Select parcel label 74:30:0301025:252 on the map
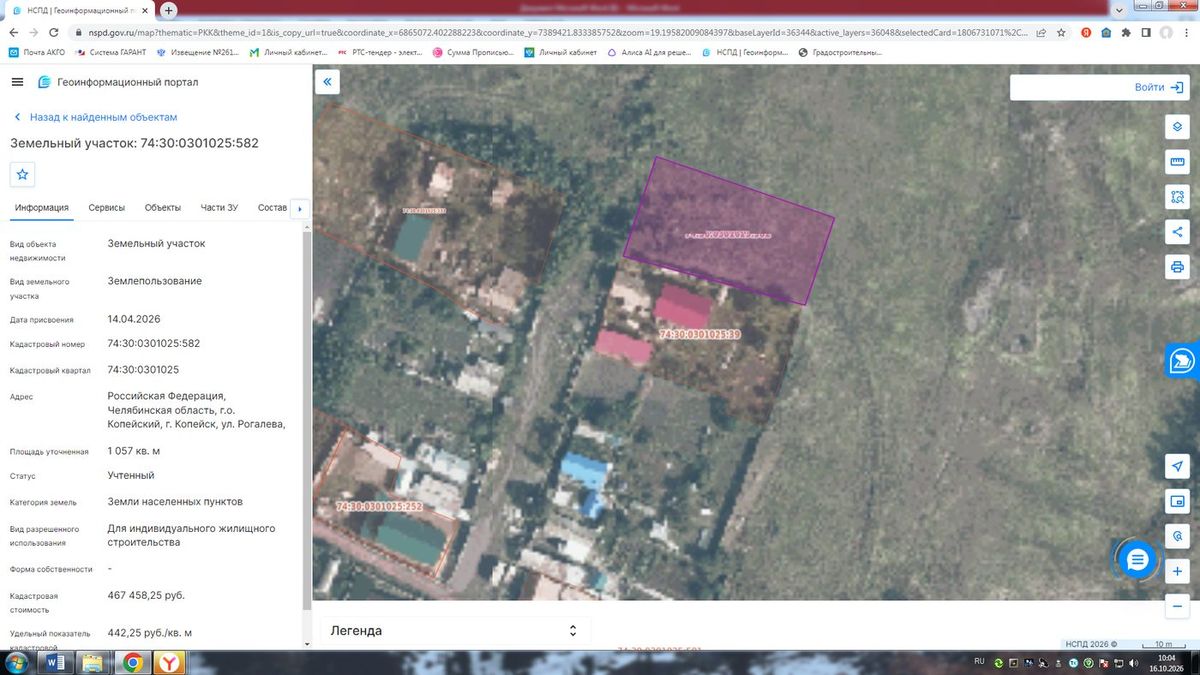The width and height of the screenshot is (1200, 675). (x=379, y=507)
